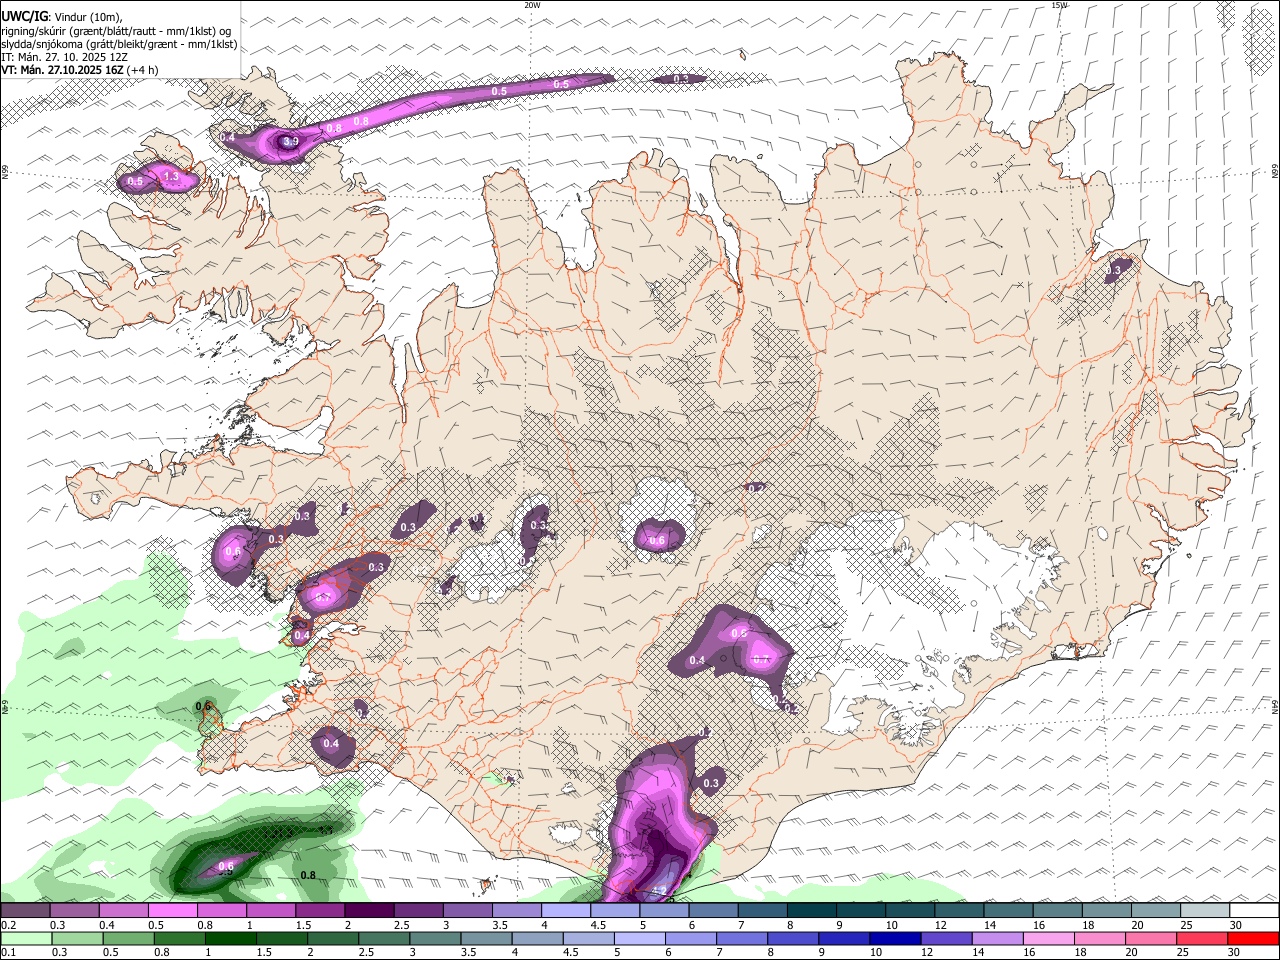This screenshot has height=960, width=1280.
Task: Click the light lavender swatch labeled 4 in the snow legend
Action: [565, 911]
